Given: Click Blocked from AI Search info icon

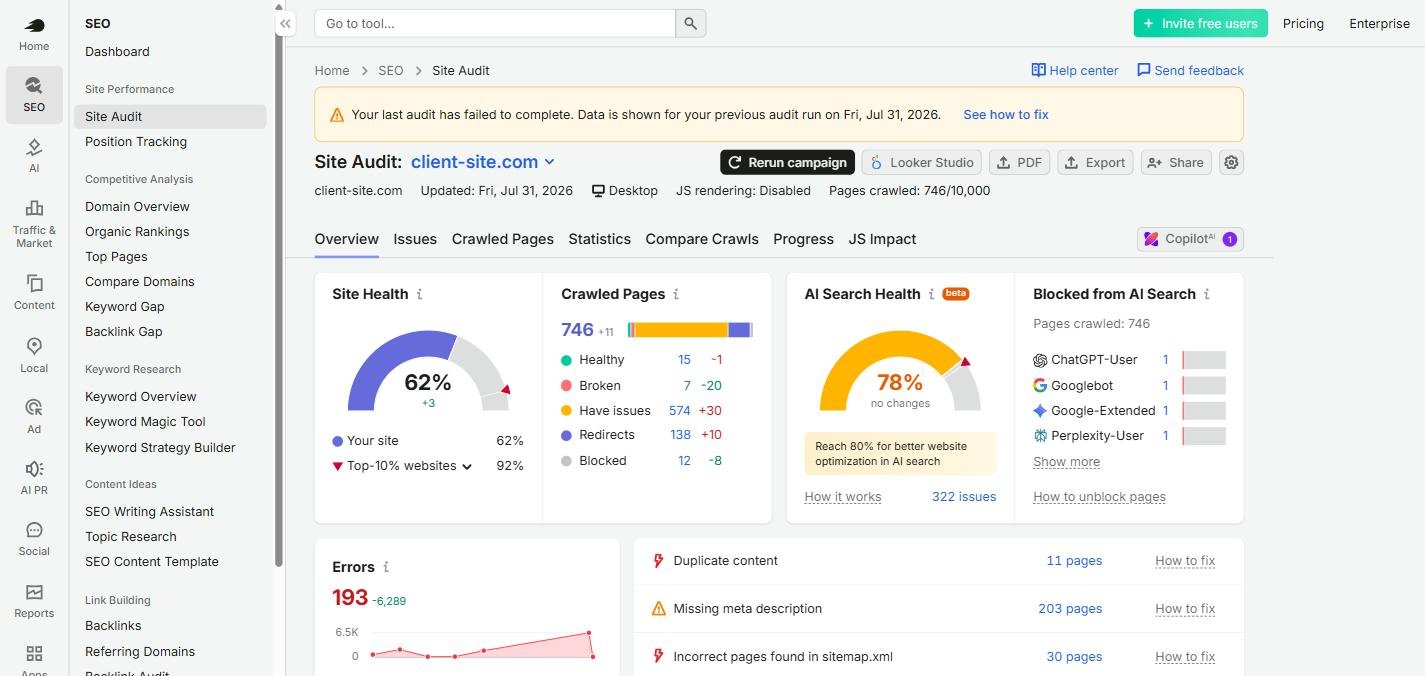Looking at the screenshot, I should 1207,294.
